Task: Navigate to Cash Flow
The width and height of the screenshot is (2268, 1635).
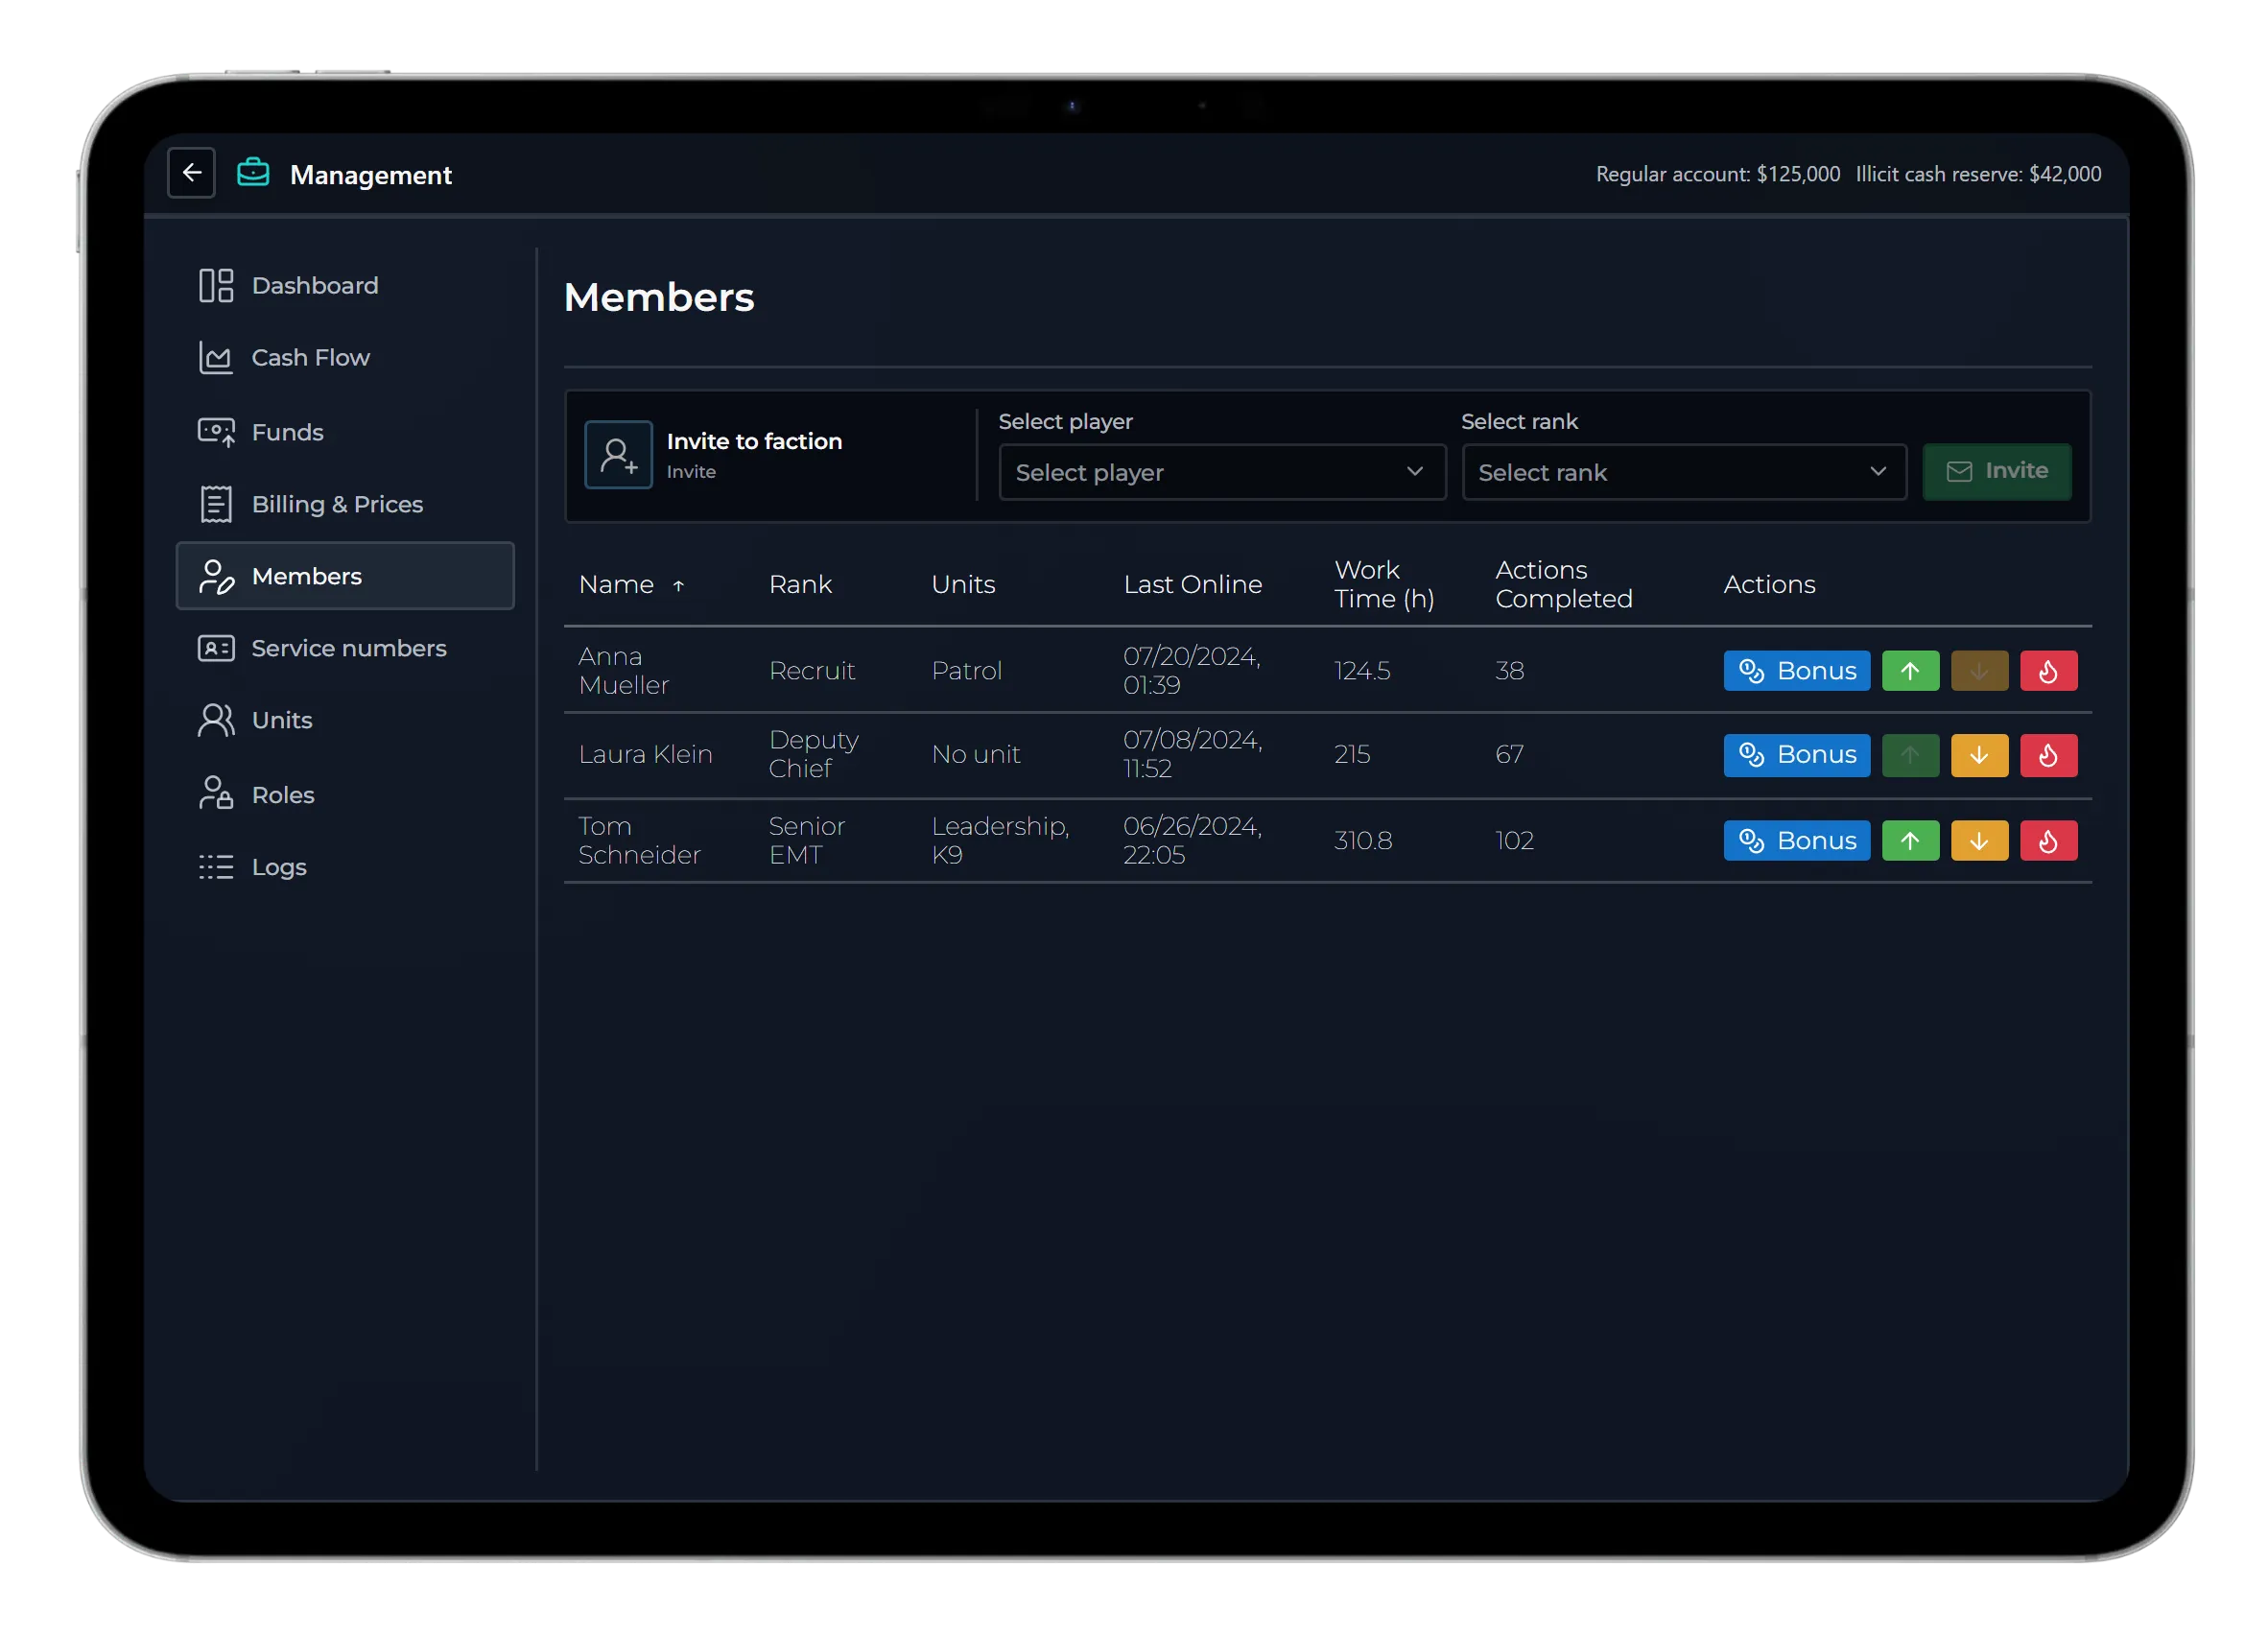Action: [x=345, y=358]
